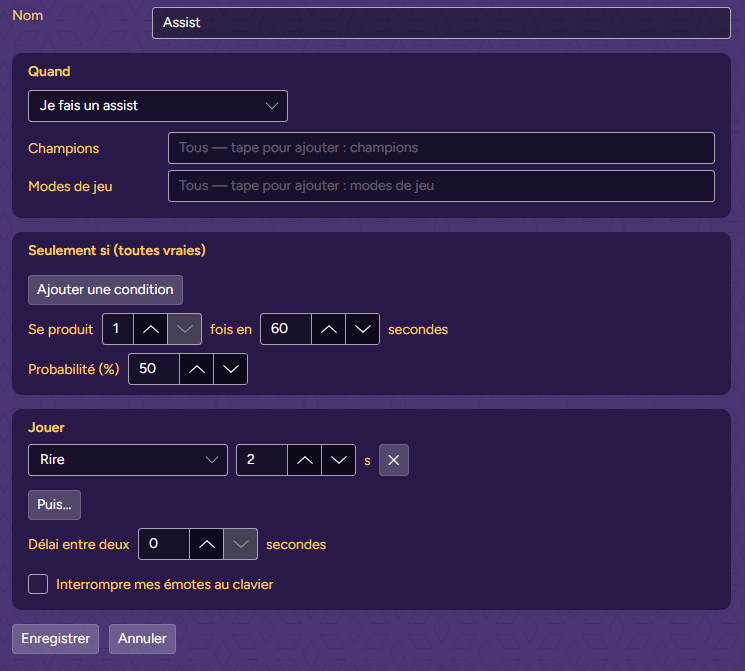Image resolution: width=745 pixels, height=671 pixels.
Task: Click the Rire duration field showing 2
Action: tap(262, 460)
